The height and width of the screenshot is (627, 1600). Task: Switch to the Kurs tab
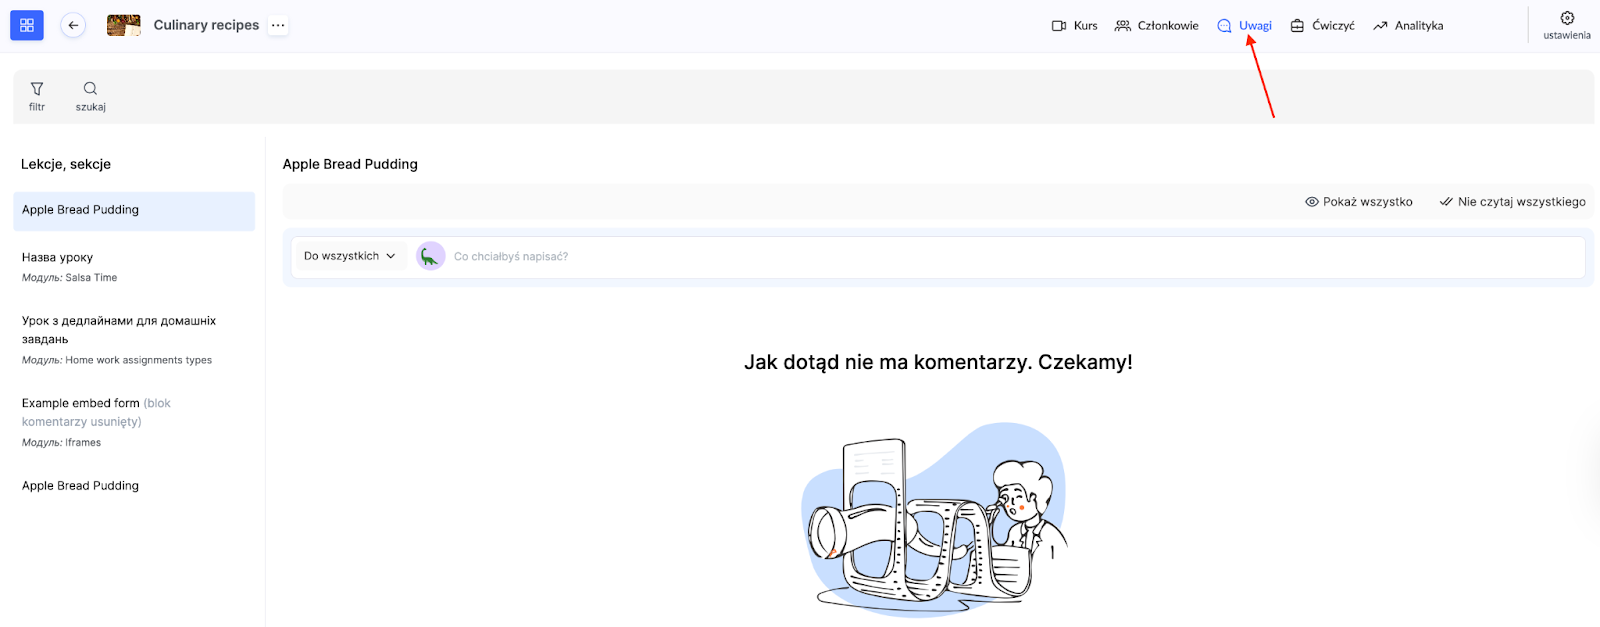pyautogui.click(x=1075, y=26)
